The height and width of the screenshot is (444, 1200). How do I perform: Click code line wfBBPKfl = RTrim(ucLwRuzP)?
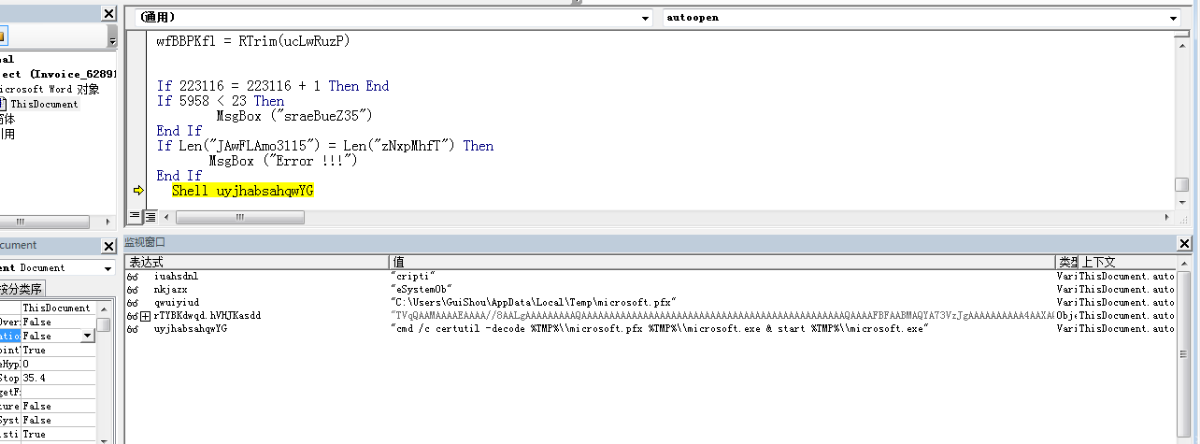coord(253,41)
